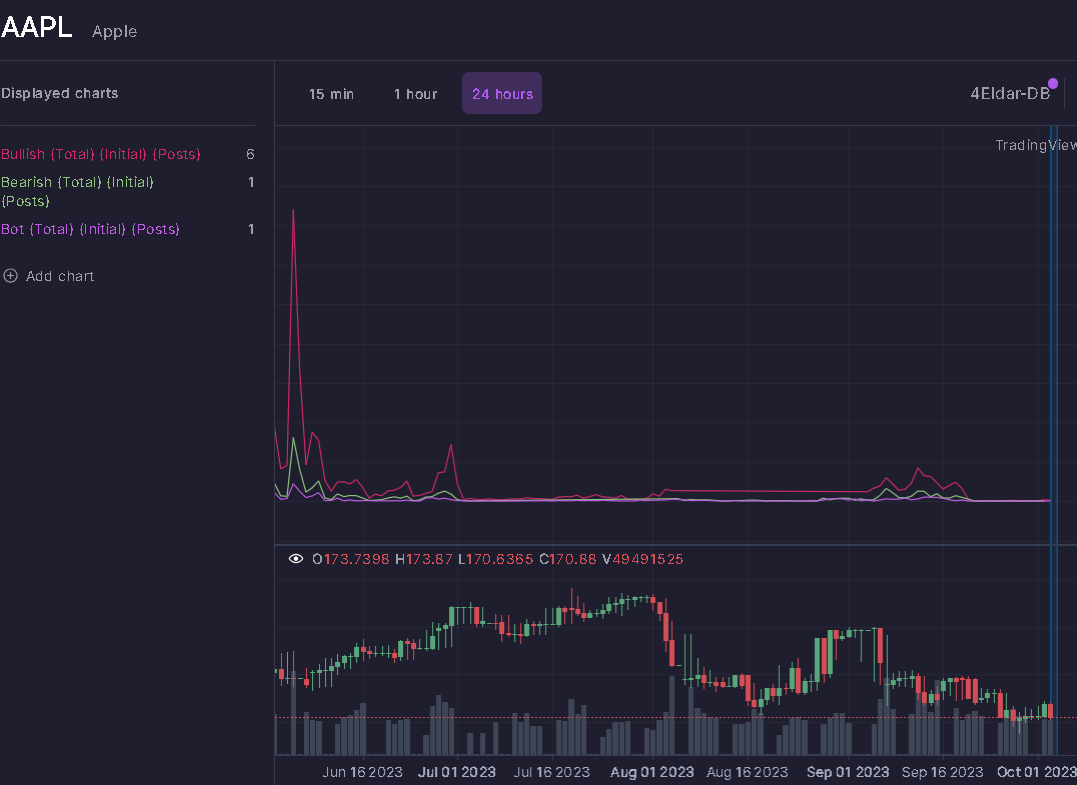Click the TradingView attribution link

point(1036,145)
